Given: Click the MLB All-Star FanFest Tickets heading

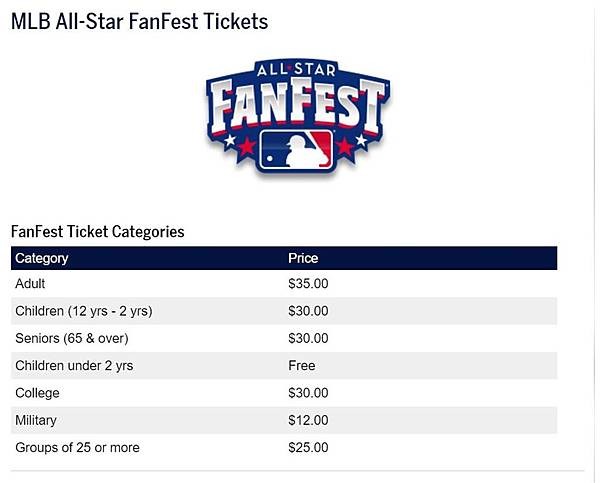Looking at the screenshot, I should coord(140,21).
